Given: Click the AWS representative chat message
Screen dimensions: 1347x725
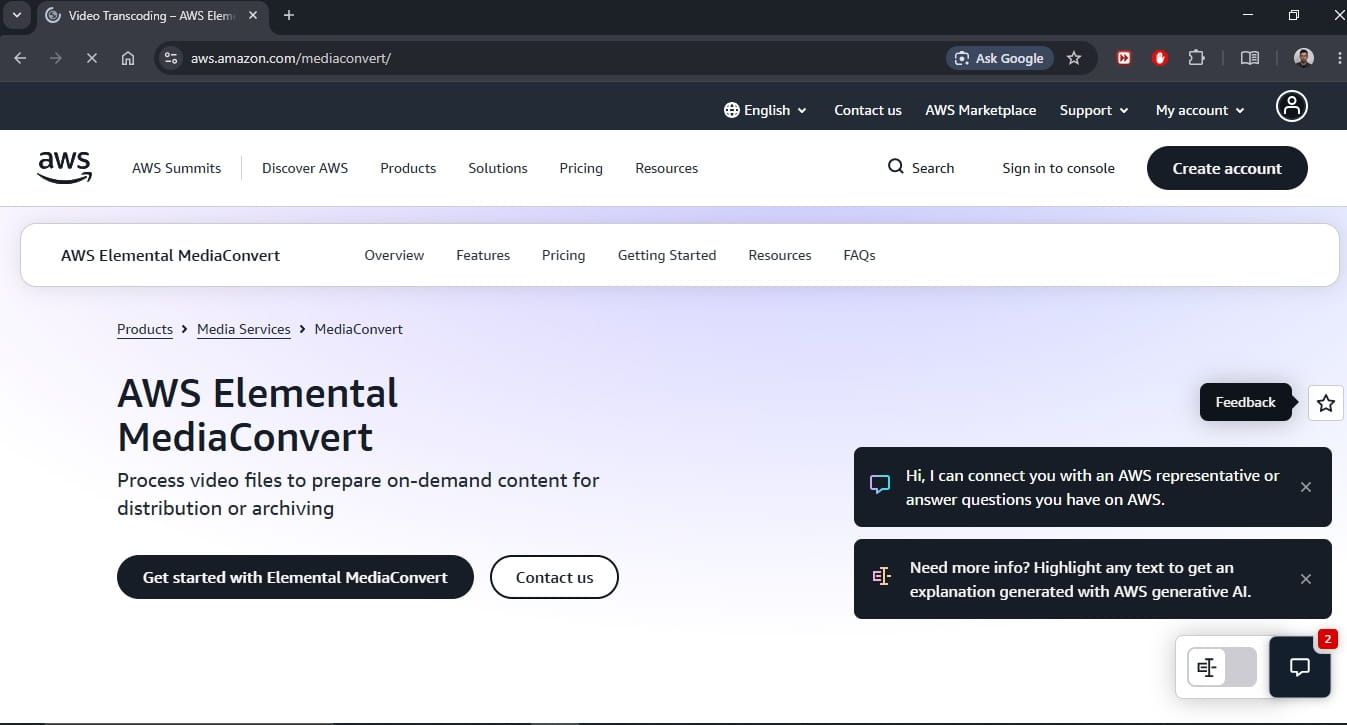Looking at the screenshot, I should [x=1092, y=487].
